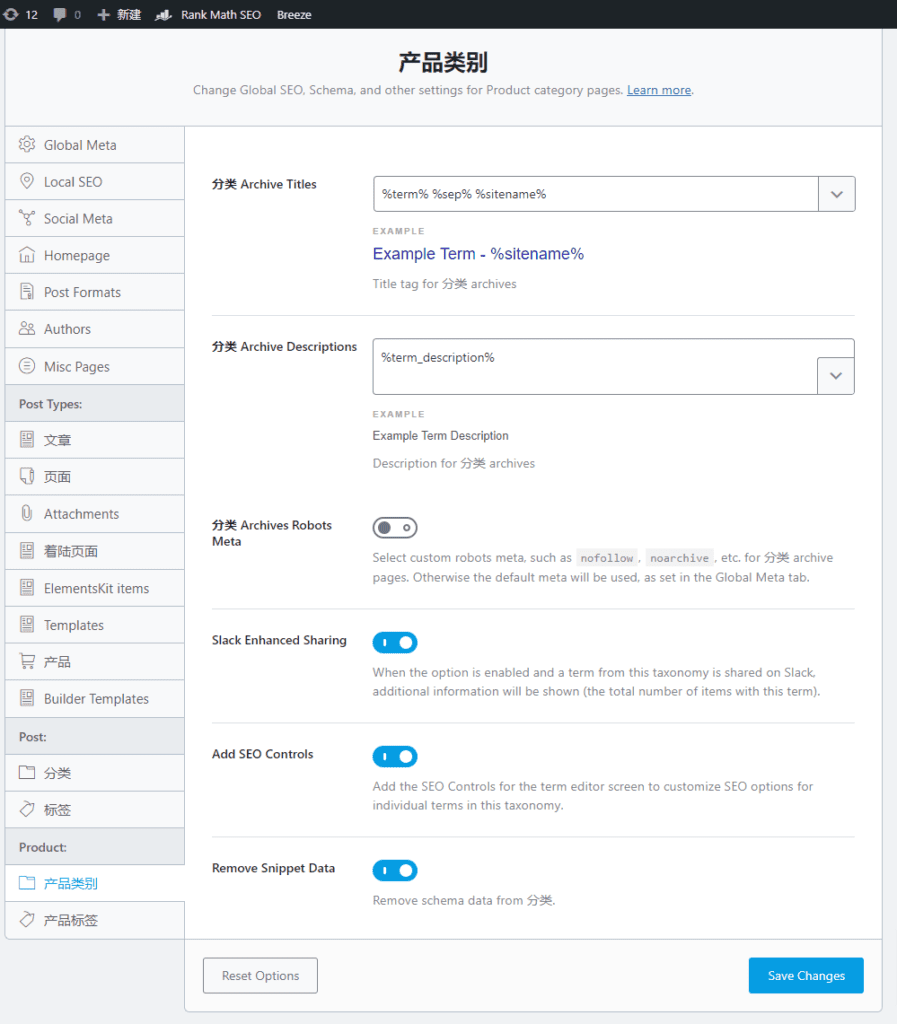
Task: Click the 产品标签 tag icon
Action: 27,920
